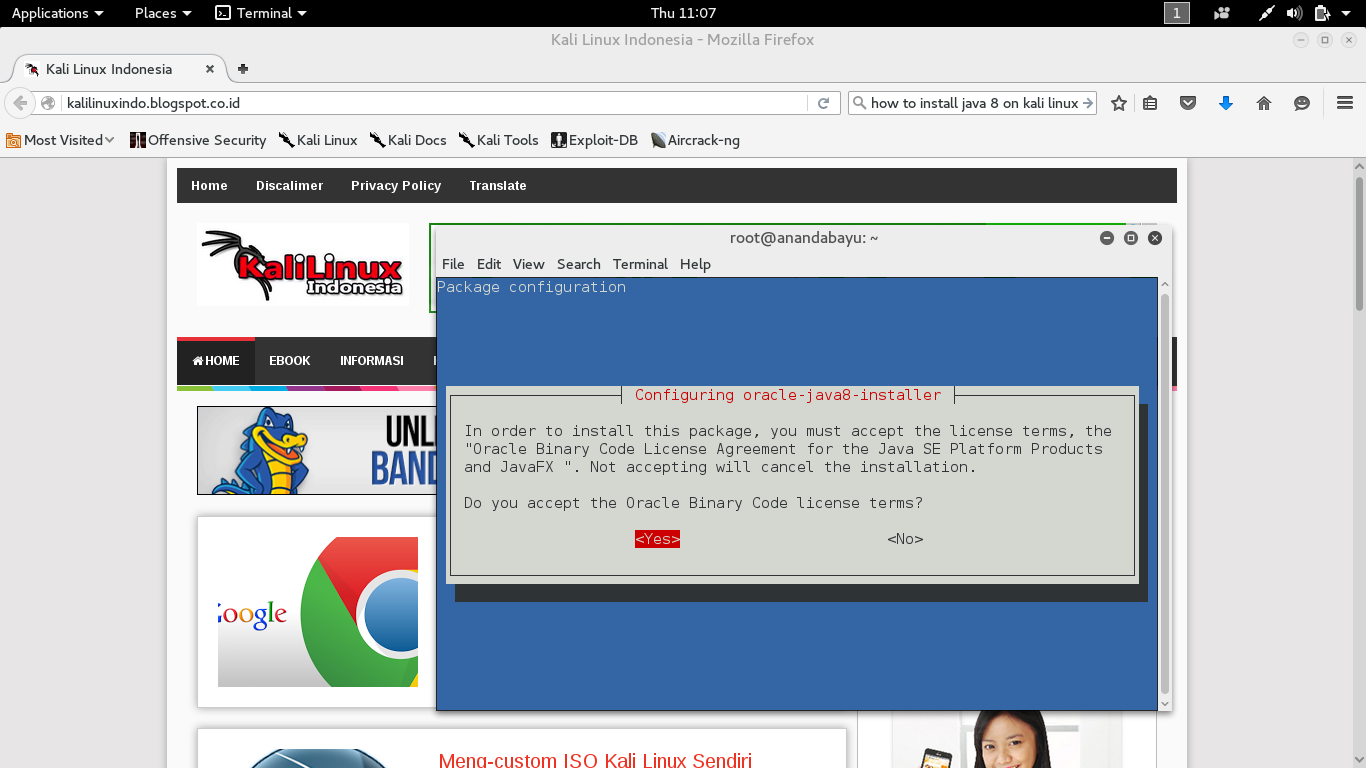1366x768 pixels.
Task: Select INFORMASI tab in blog menu
Action: (372, 361)
